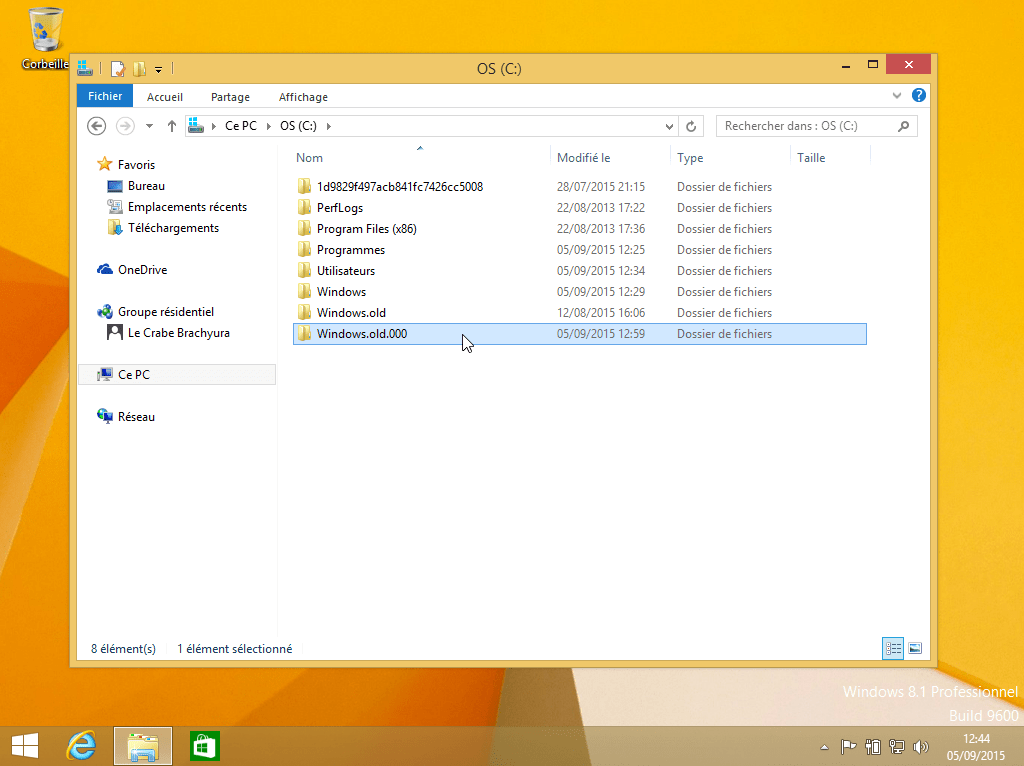Go up one level with Up arrow

(172, 126)
